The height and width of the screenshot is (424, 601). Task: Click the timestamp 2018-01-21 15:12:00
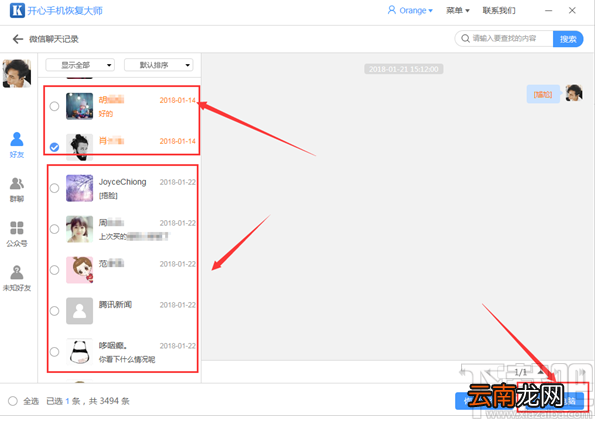click(x=404, y=69)
